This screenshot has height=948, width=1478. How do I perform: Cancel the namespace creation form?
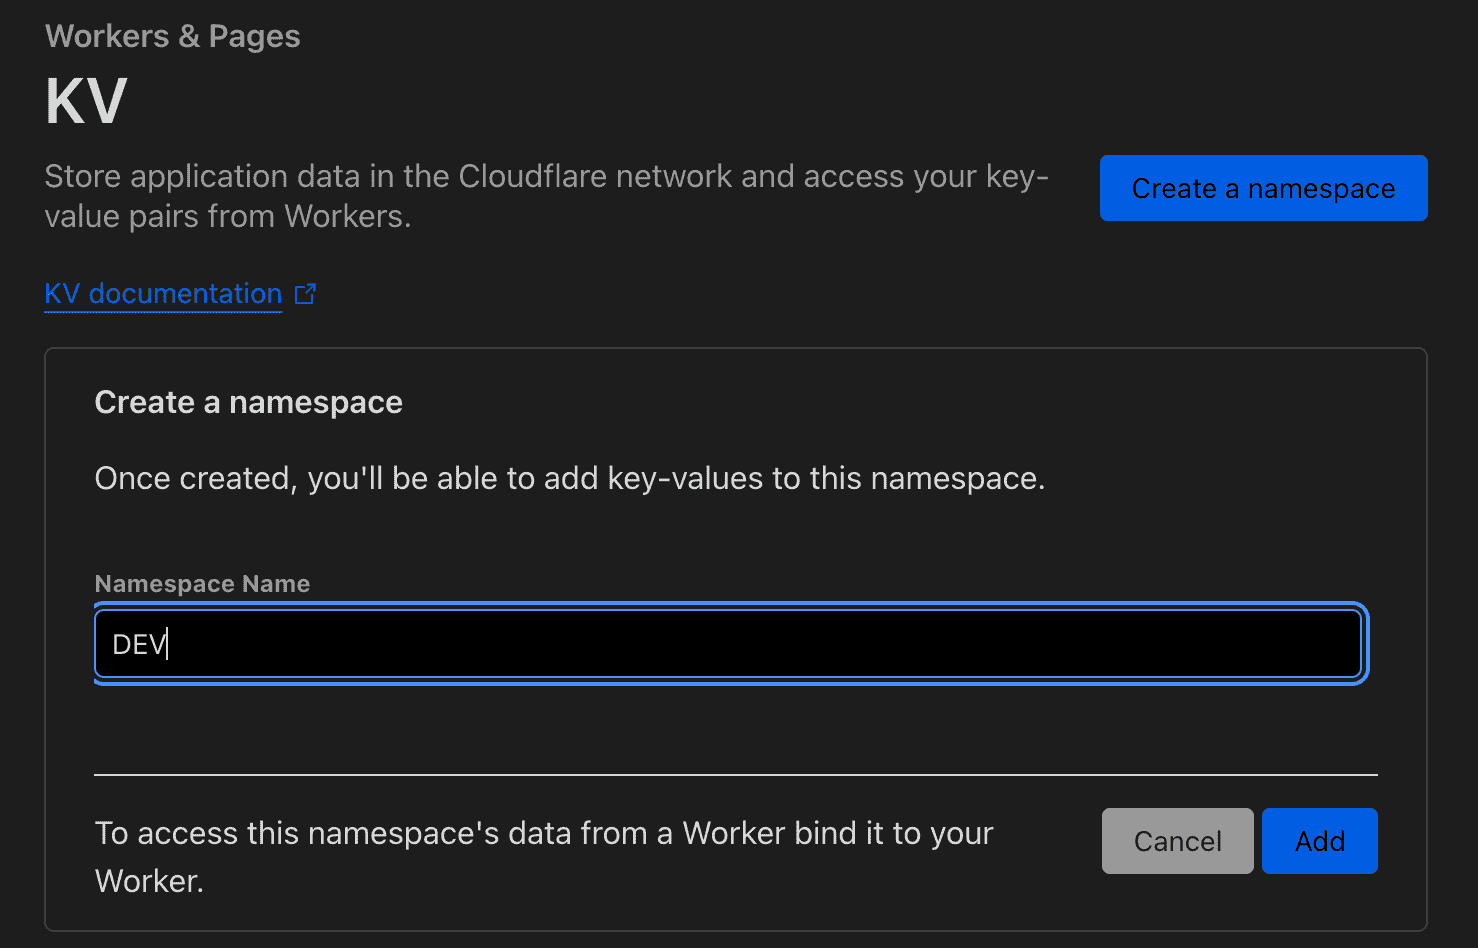click(1177, 841)
